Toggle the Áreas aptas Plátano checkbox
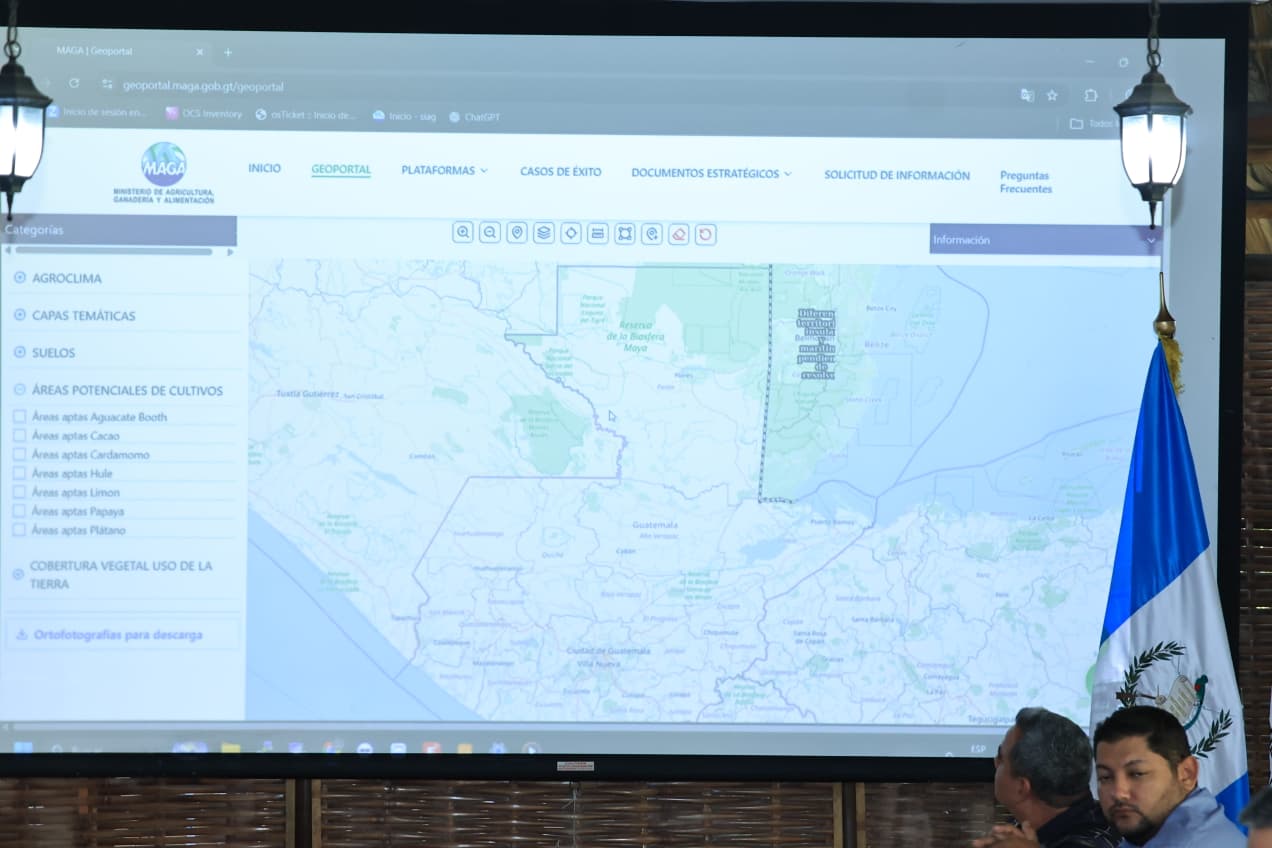Screen dimensions: 1272x848 (20, 530)
